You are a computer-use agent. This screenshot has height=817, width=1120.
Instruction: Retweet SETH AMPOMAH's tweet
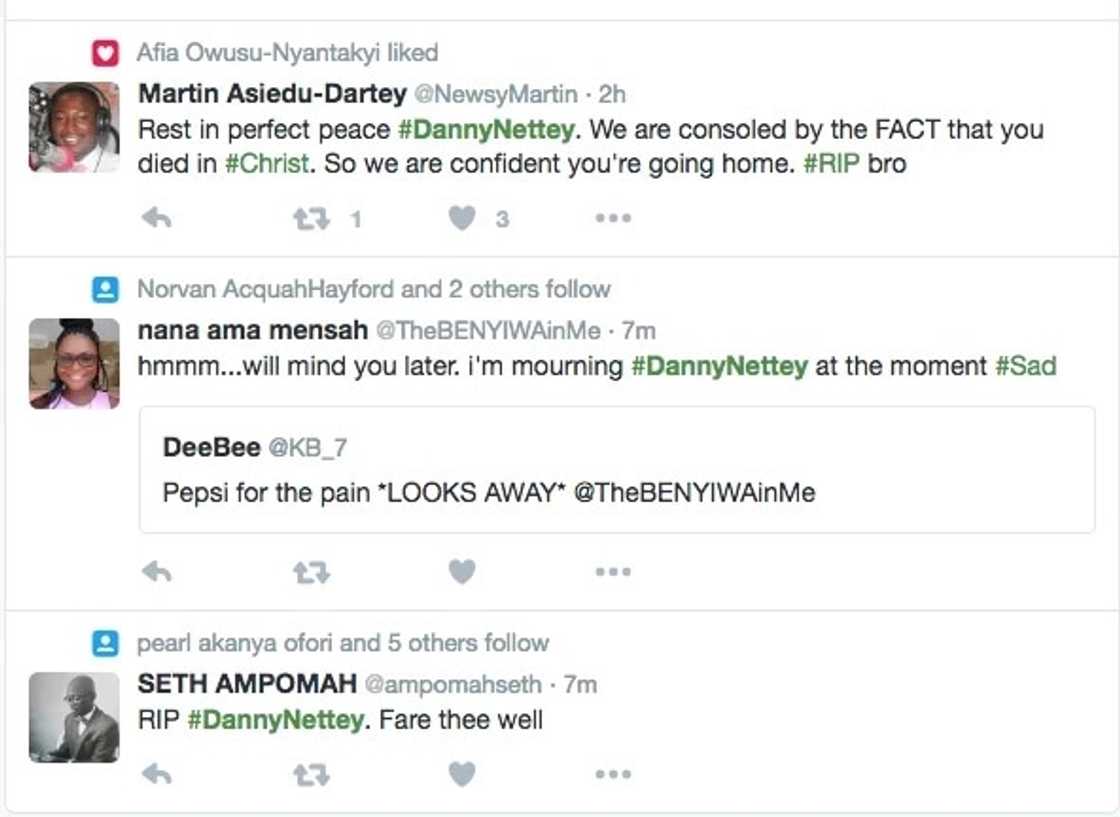[311, 773]
